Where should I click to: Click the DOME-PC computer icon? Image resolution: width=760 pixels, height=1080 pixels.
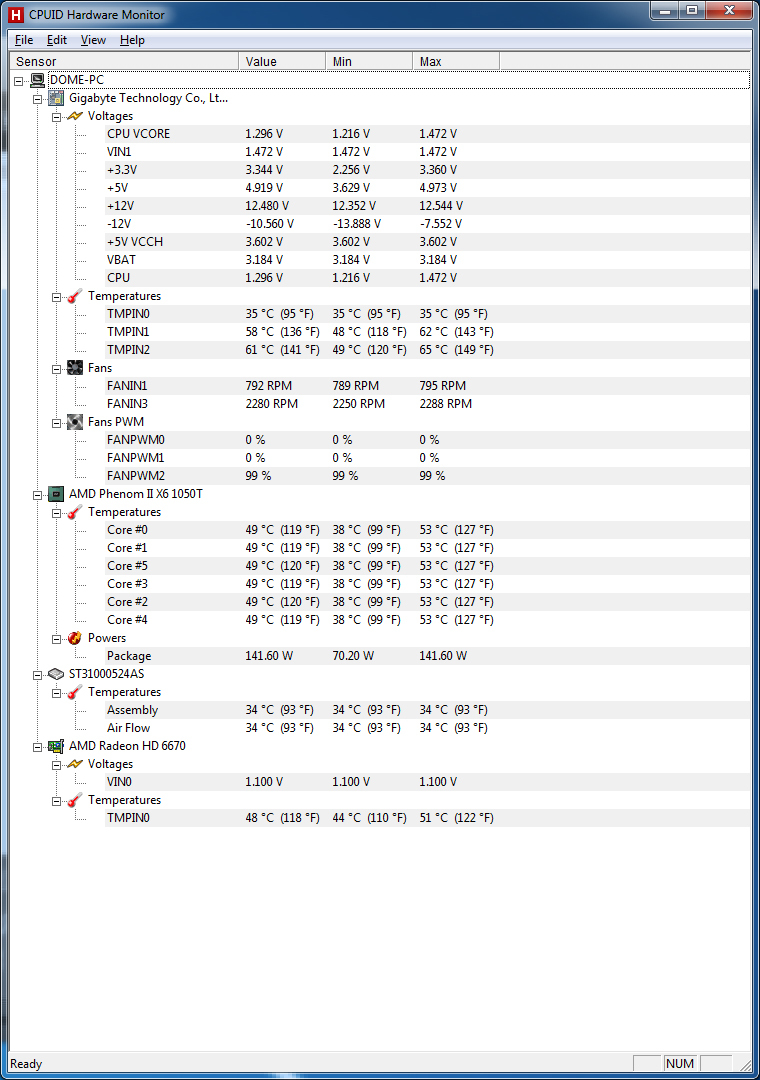coord(38,81)
